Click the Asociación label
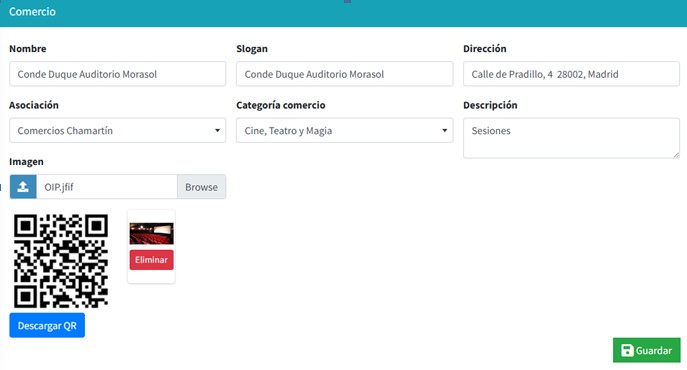The width and height of the screenshot is (687, 370). point(34,105)
